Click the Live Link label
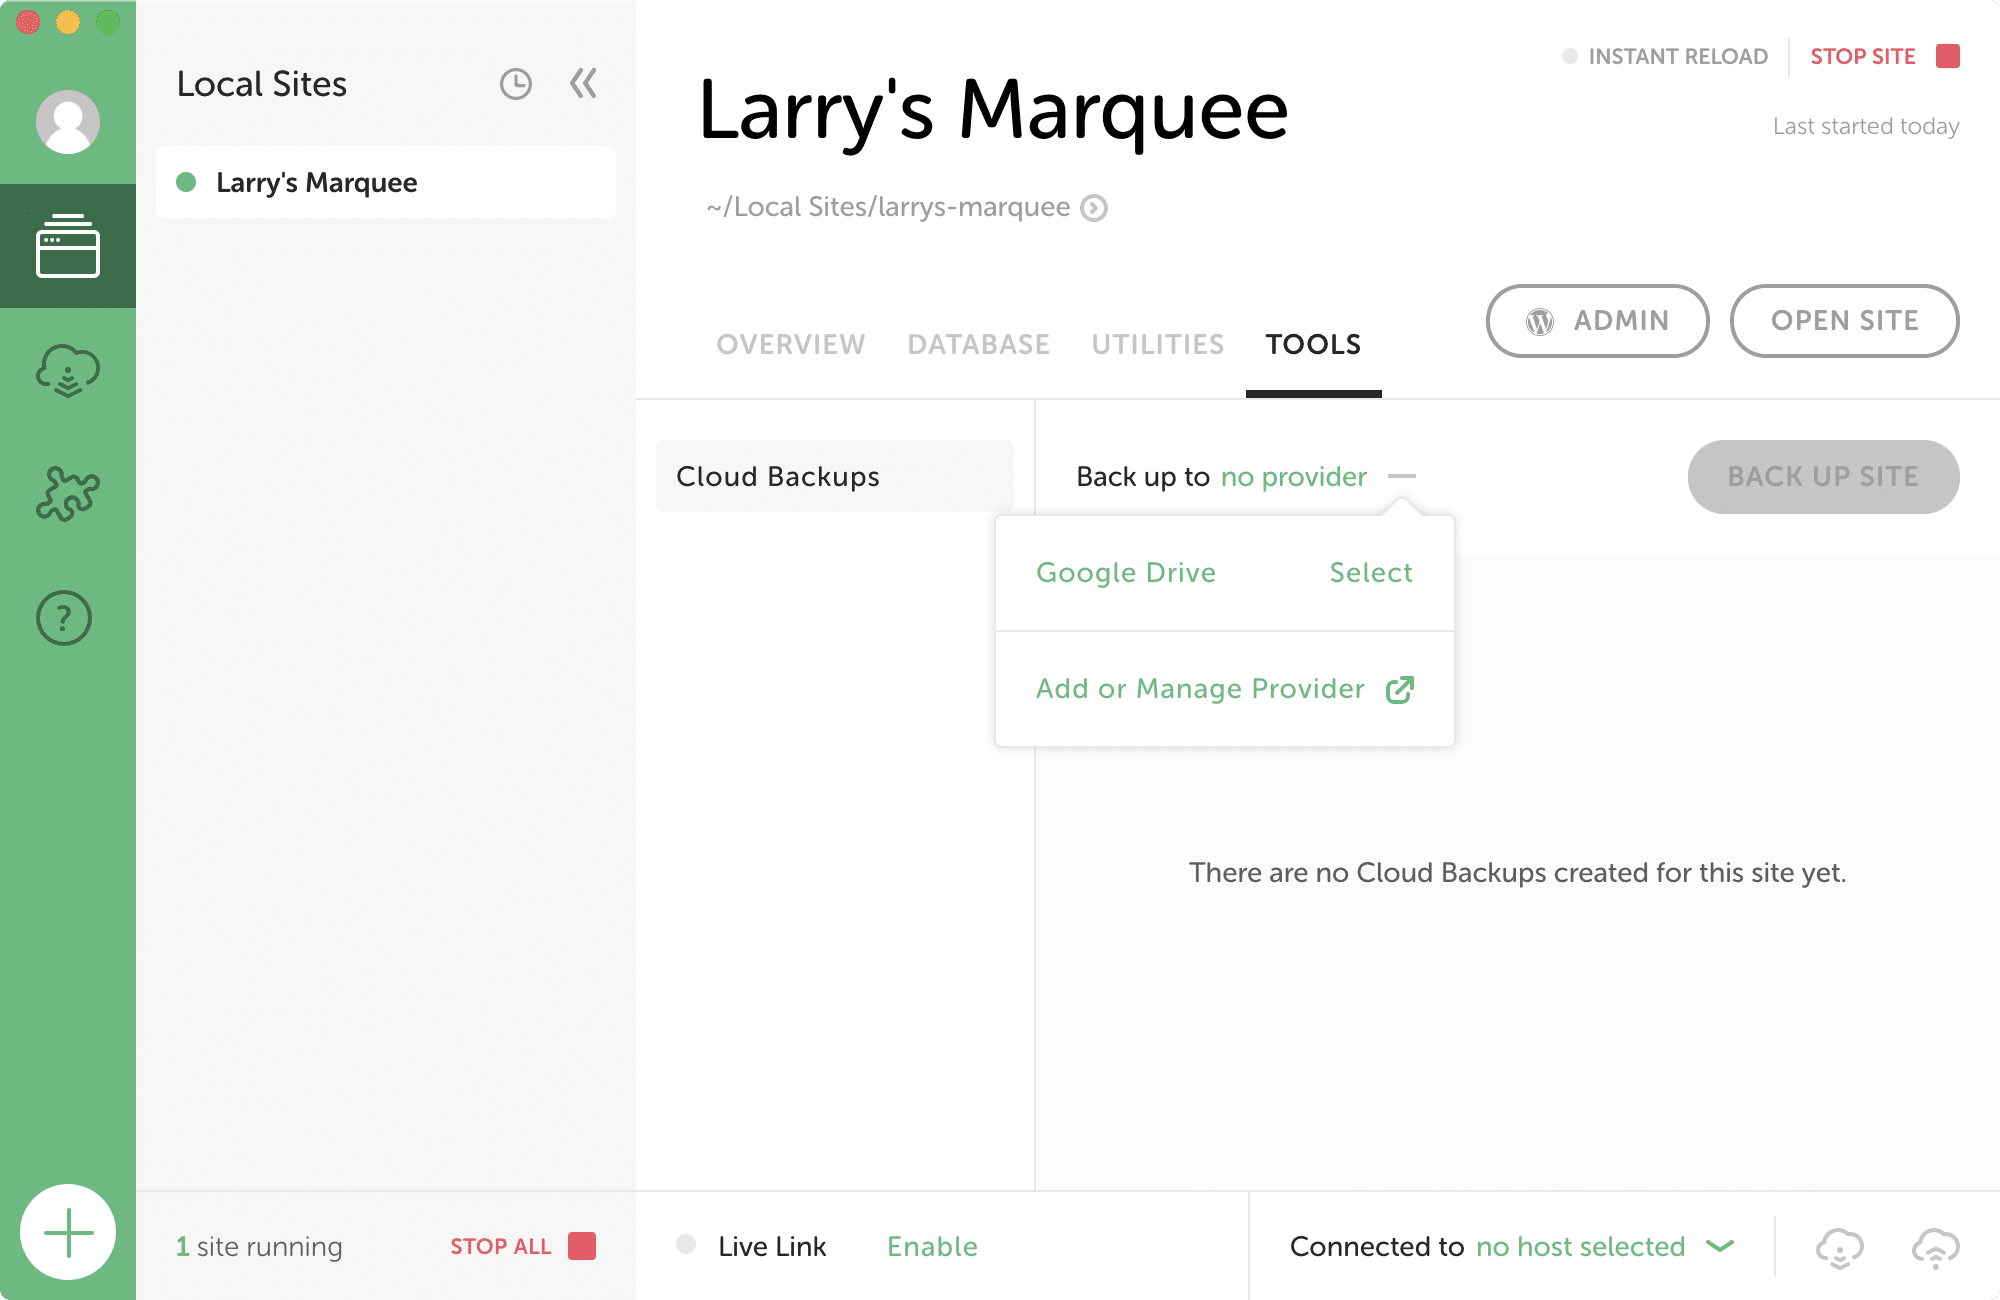This screenshot has height=1300, width=2000. click(x=772, y=1247)
